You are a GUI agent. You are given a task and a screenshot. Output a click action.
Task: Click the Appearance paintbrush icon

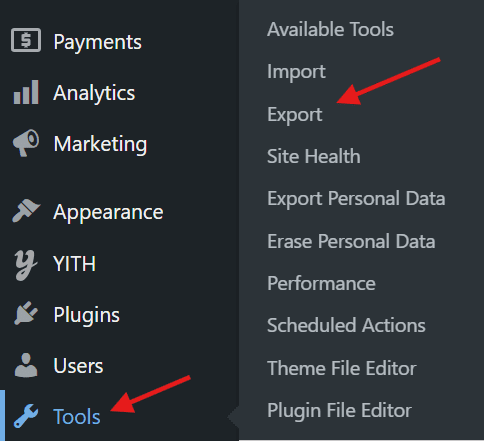(26, 211)
